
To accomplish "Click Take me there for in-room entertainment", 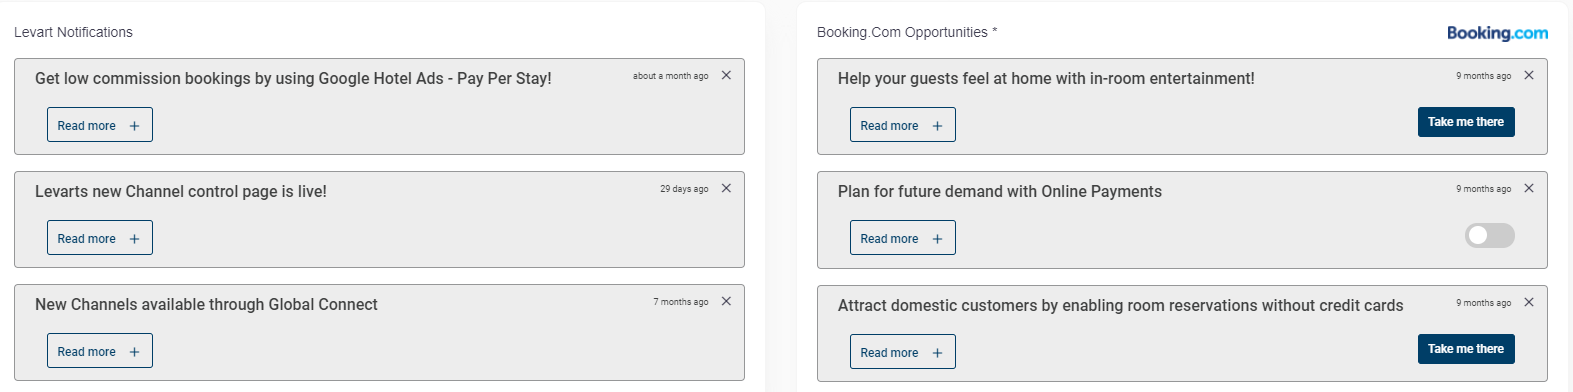I will click(x=1466, y=122).
